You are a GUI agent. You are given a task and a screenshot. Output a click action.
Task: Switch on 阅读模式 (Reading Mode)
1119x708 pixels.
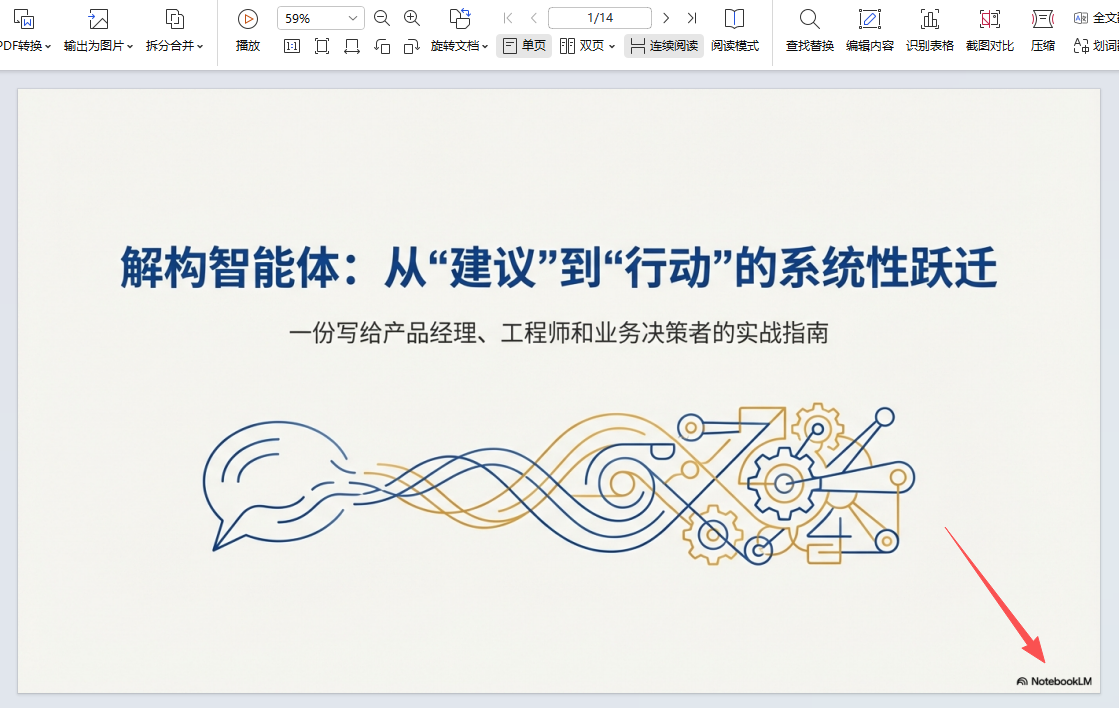point(735,29)
